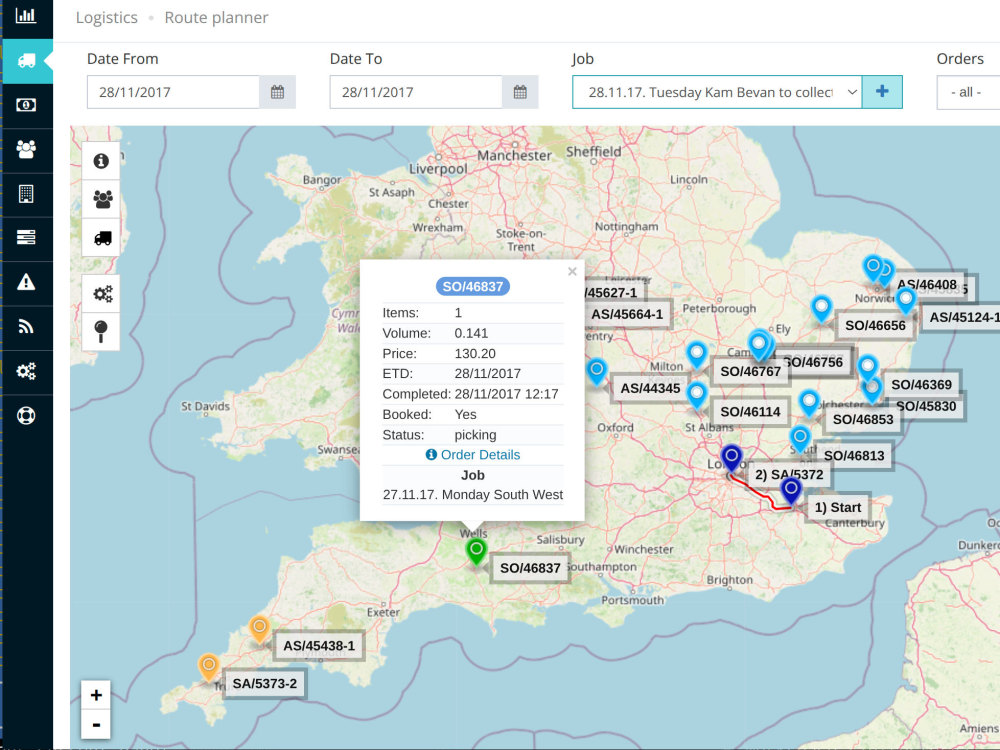The height and width of the screenshot is (750, 1000).
Task: Select the AS/44345 map marker
Action: pos(596,372)
